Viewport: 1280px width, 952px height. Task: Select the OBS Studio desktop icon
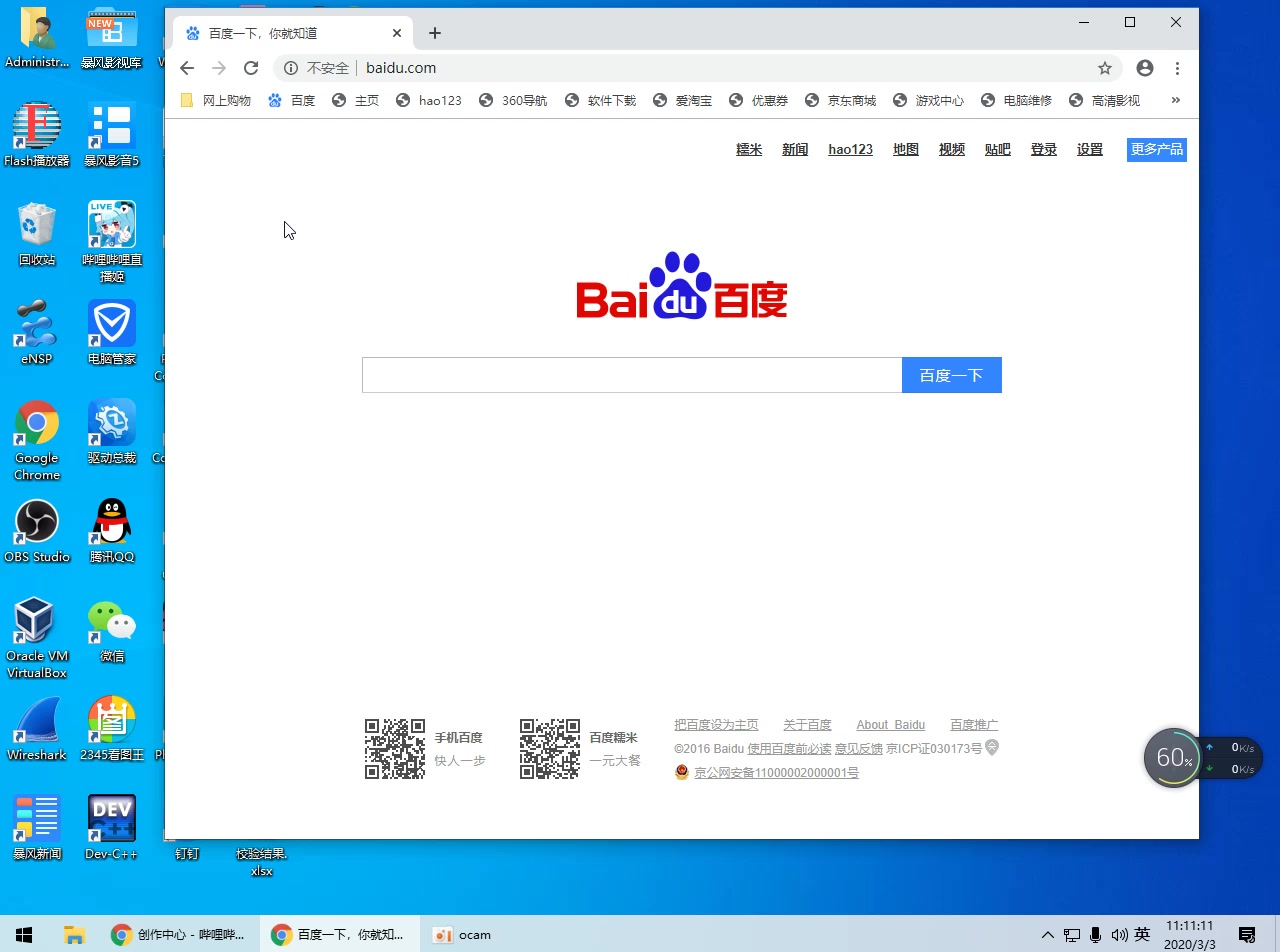[x=37, y=531]
